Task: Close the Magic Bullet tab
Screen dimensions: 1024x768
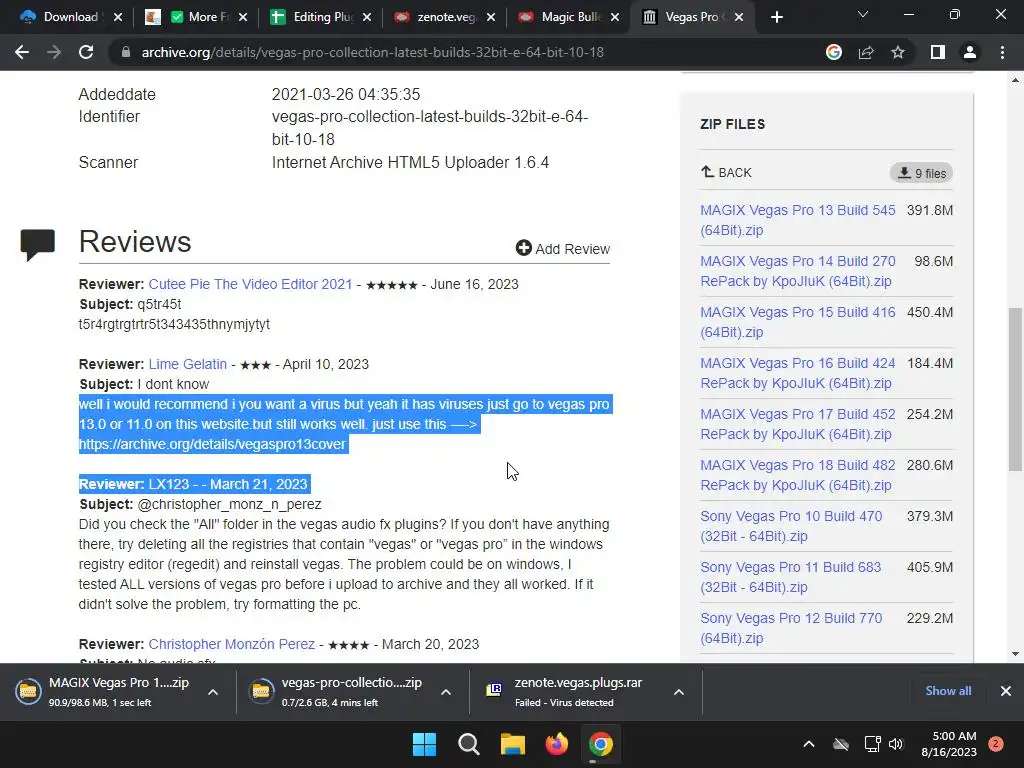Action: coord(615,17)
